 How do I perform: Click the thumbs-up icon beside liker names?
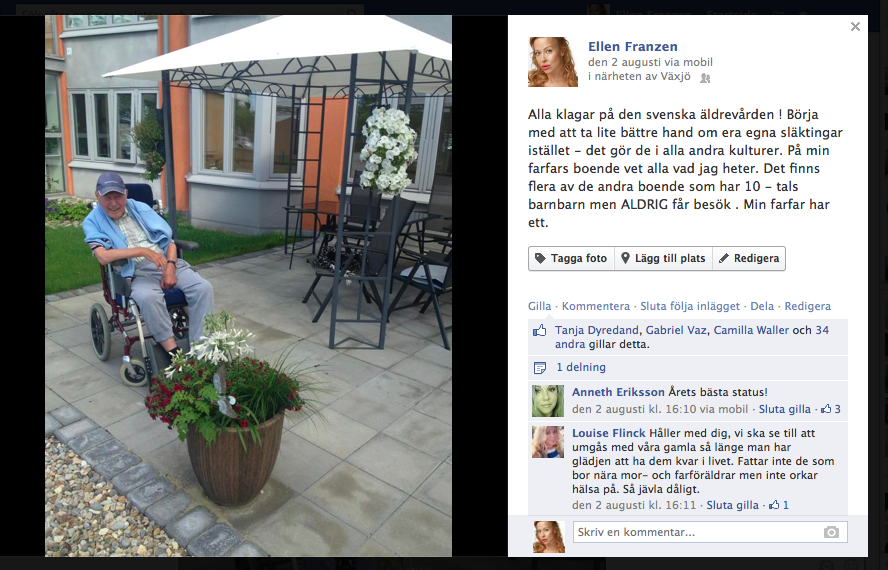pyautogui.click(x=540, y=330)
